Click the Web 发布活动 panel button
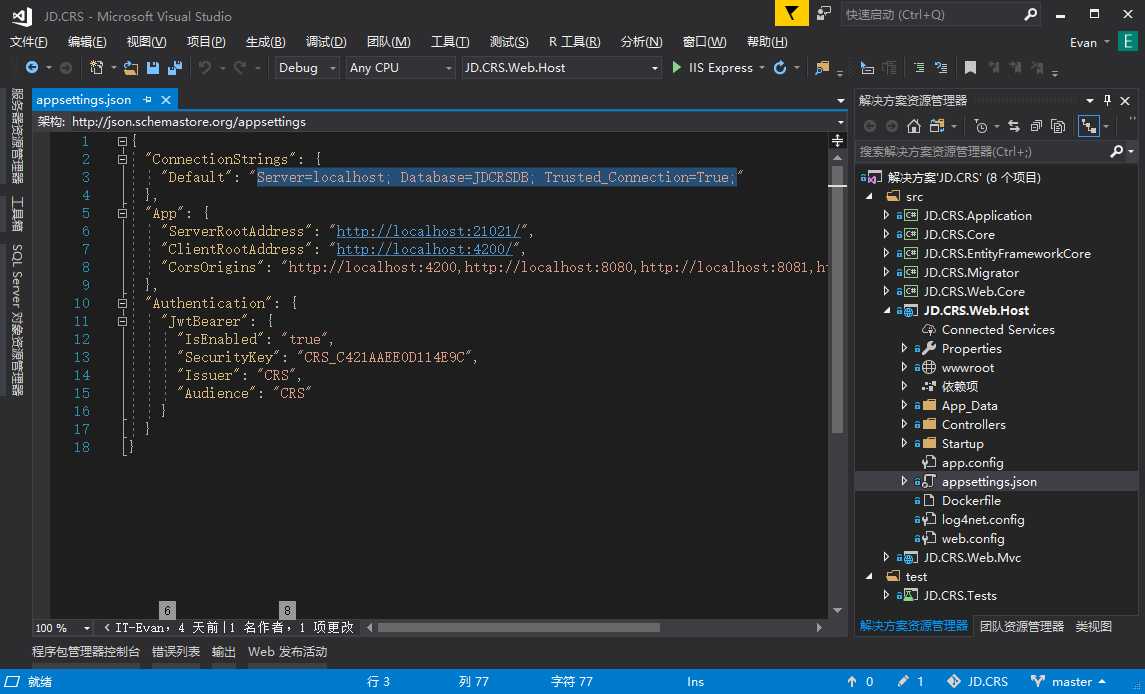This screenshot has height=694, width=1145. click(x=288, y=651)
